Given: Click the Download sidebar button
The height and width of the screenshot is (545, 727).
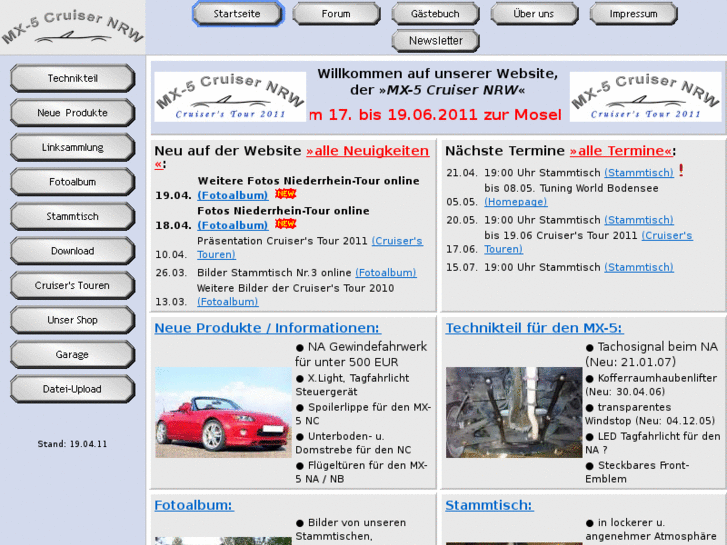Looking at the screenshot, I should 73,251.
